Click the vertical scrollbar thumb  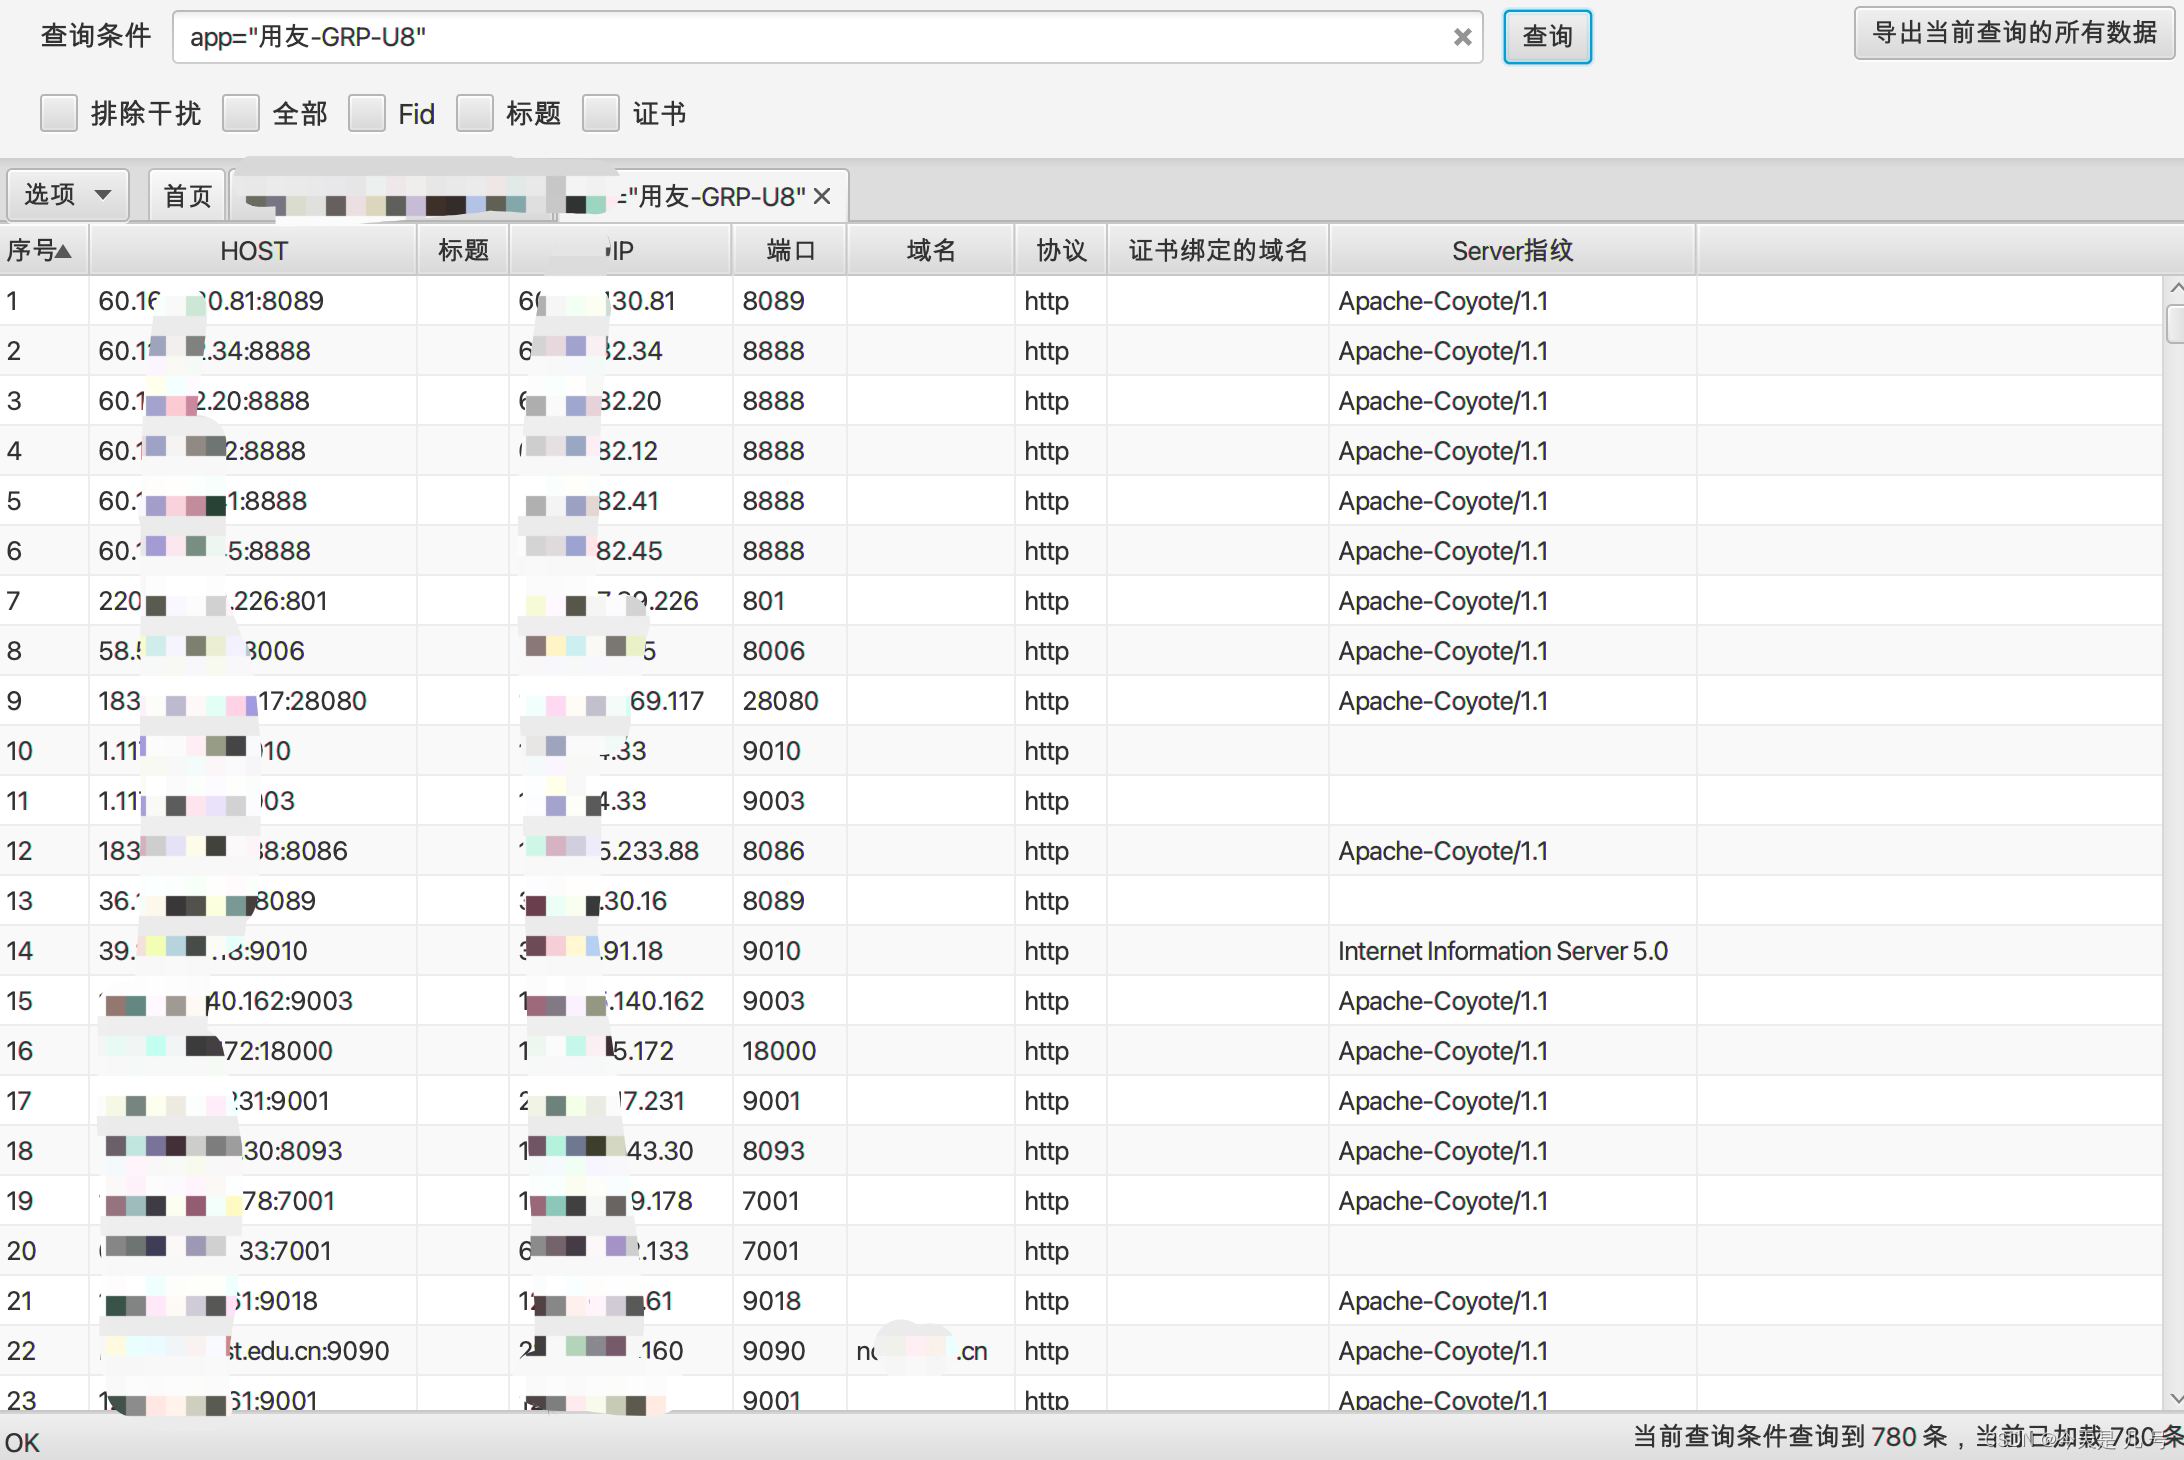2174,324
